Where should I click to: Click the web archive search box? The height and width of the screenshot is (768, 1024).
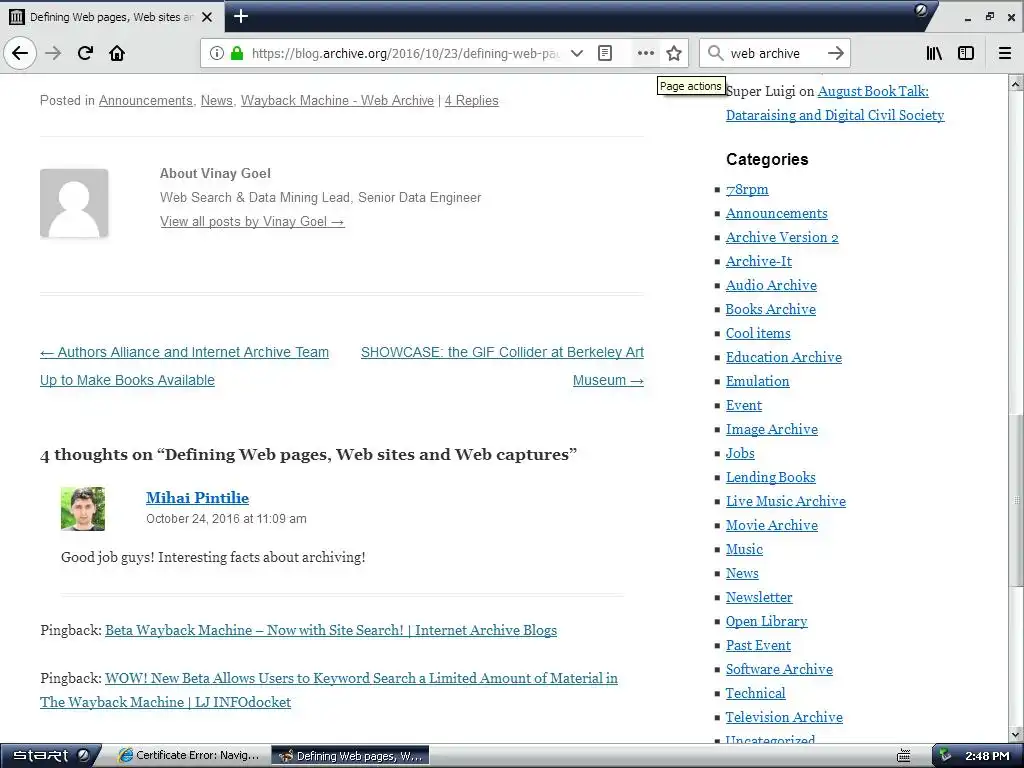tap(774, 54)
